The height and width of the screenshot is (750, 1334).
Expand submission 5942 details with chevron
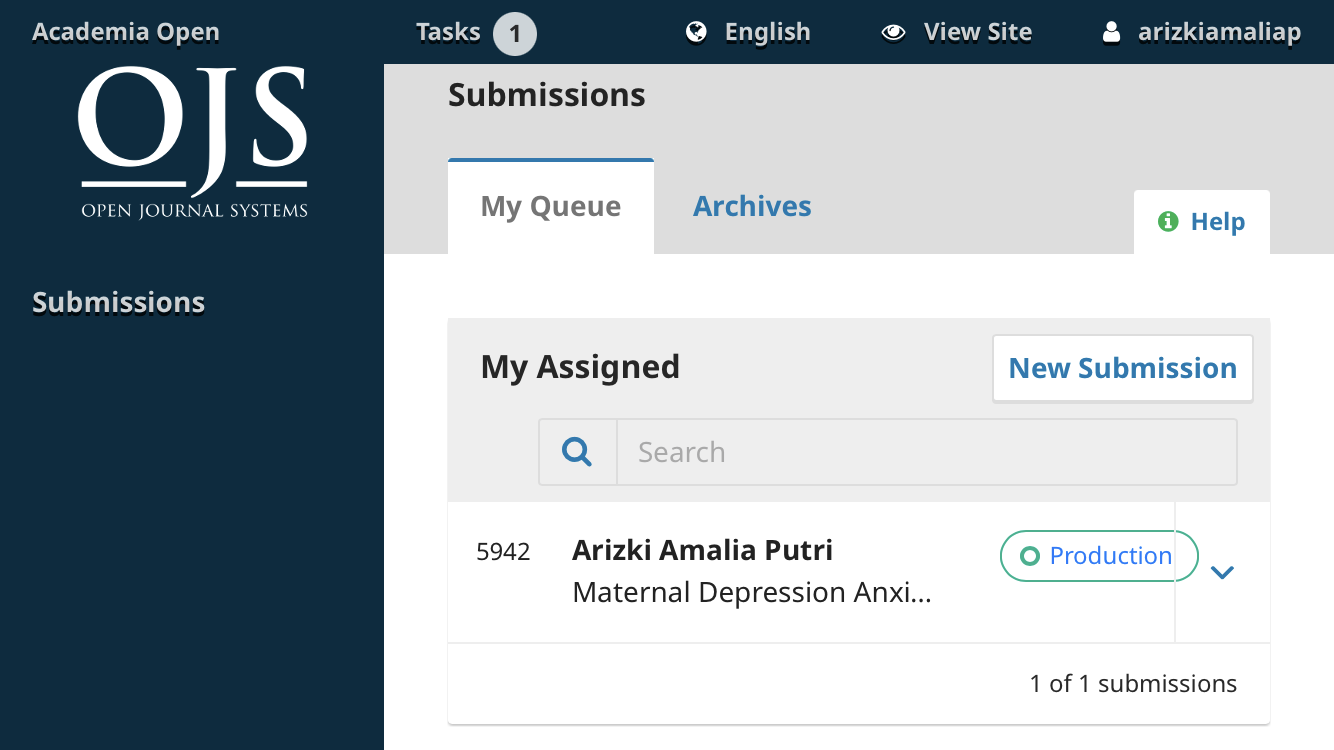tap(1222, 572)
